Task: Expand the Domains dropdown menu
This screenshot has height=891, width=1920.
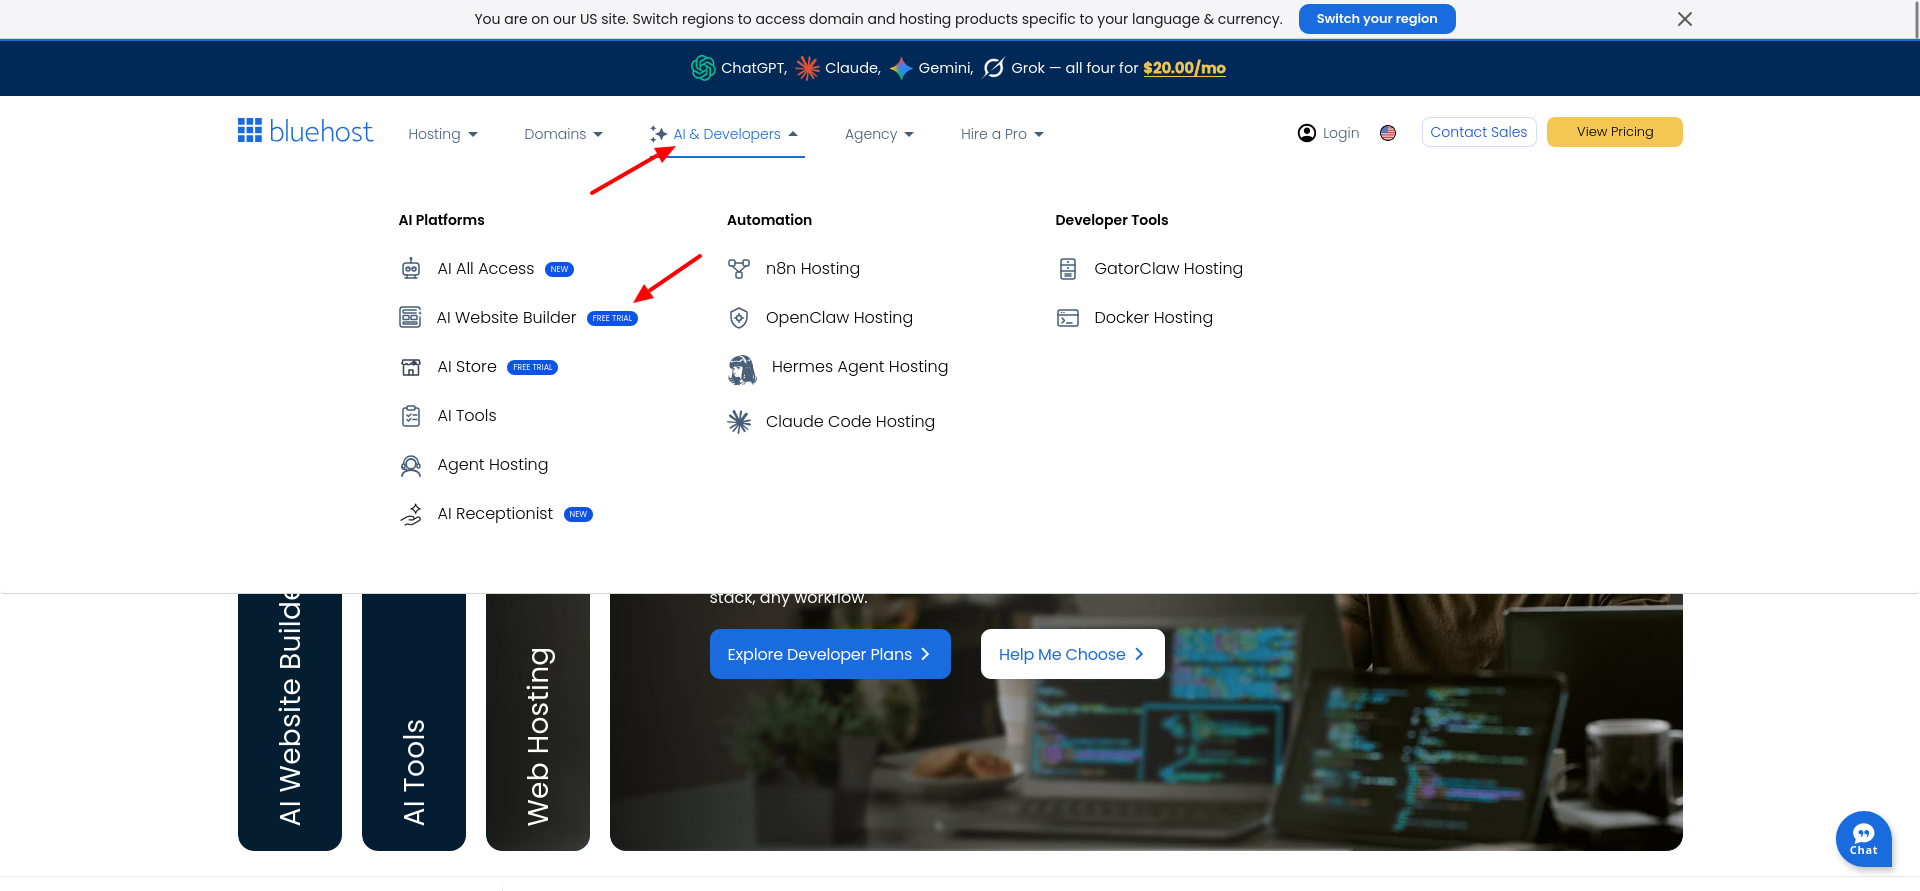Action: pyautogui.click(x=564, y=134)
